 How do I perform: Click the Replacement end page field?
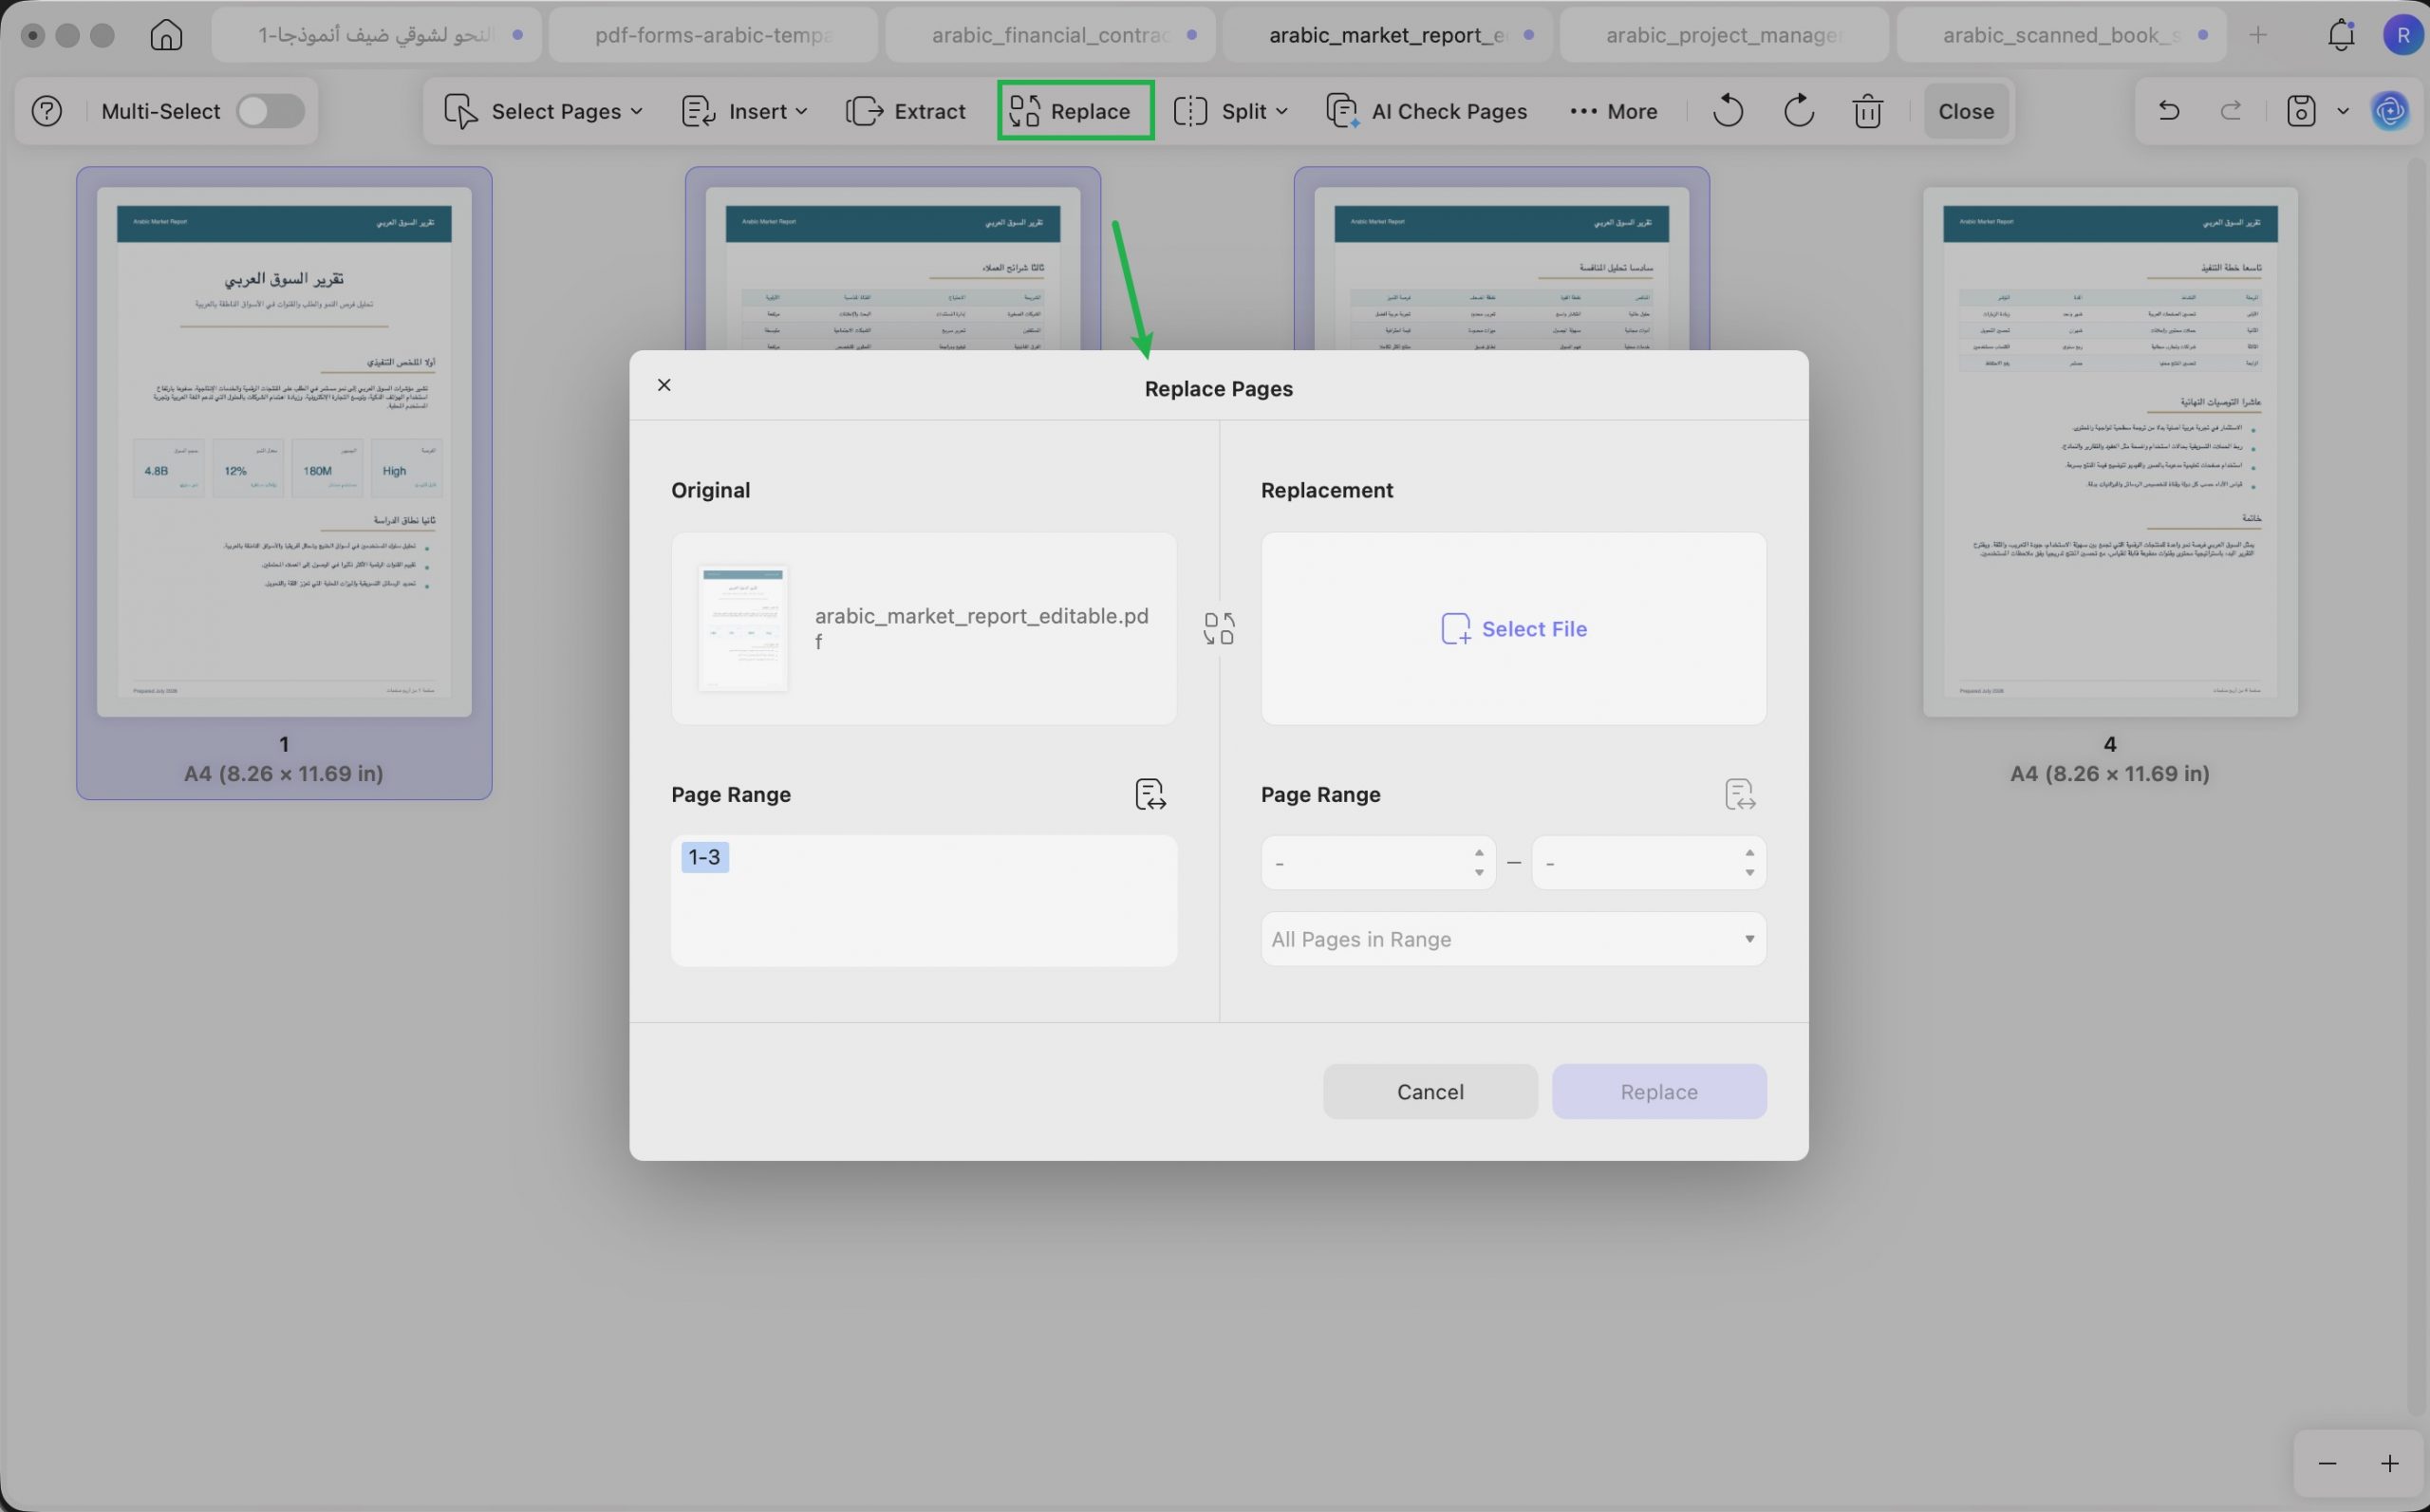[1648, 862]
